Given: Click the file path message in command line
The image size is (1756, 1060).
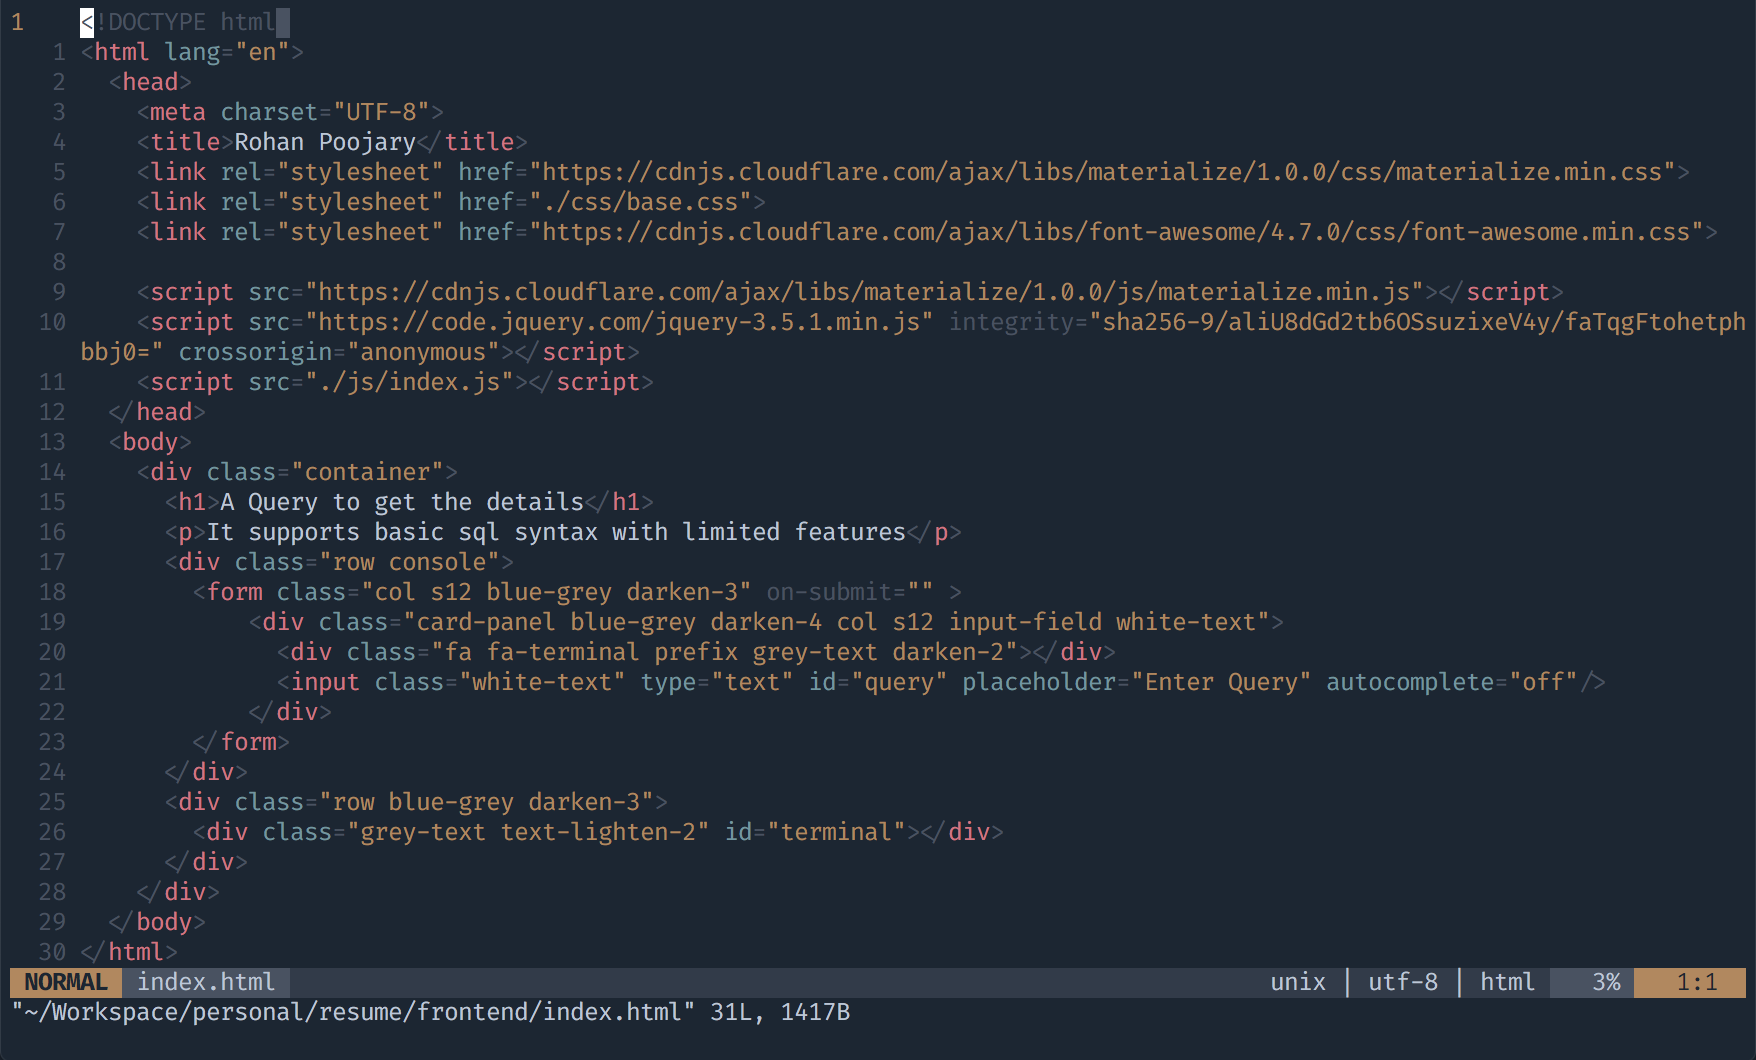Looking at the screenshot, I should [x=431, y=1012].
